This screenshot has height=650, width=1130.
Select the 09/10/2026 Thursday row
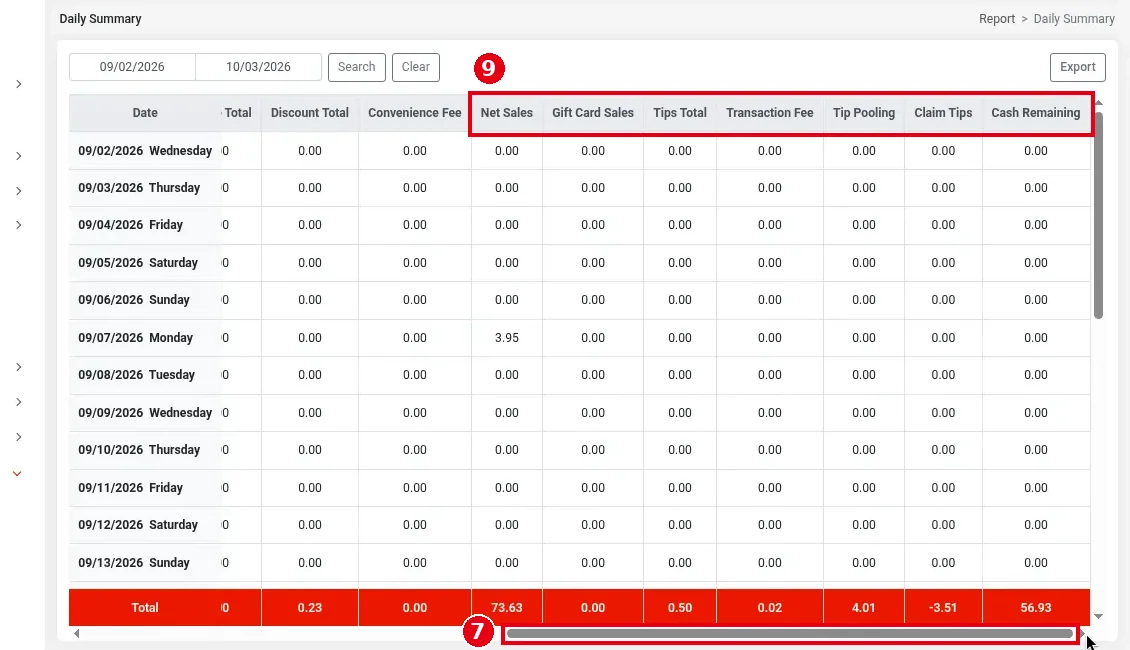tap(579, 450)
